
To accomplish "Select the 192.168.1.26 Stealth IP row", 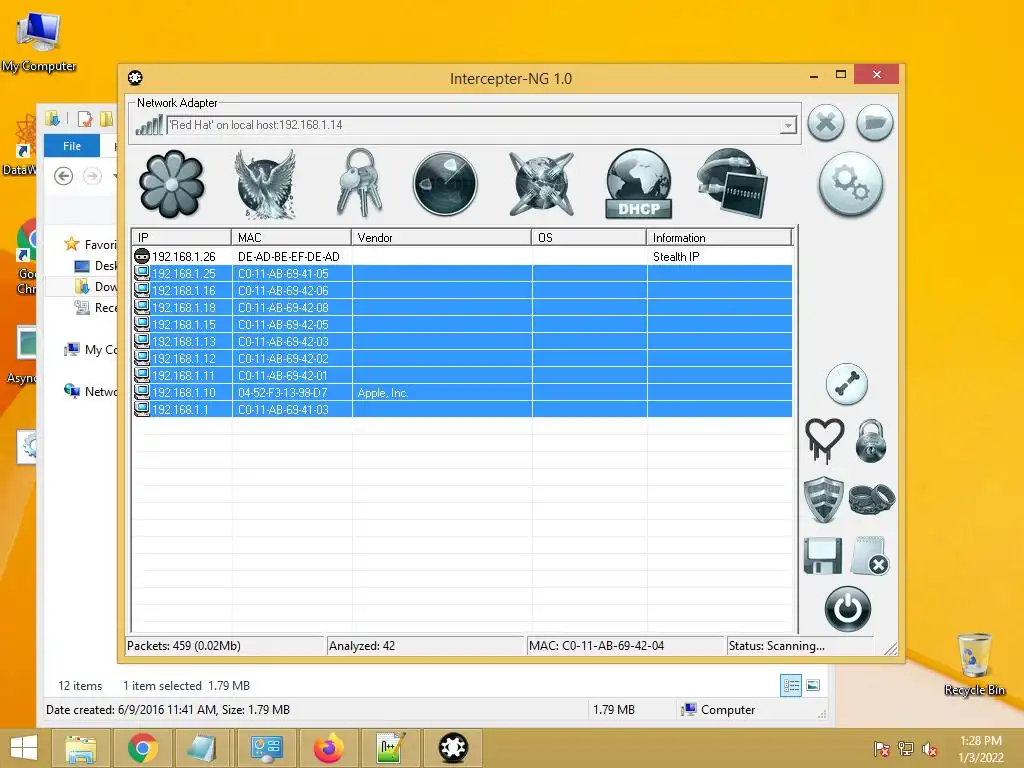I will click(x=462, y=257).
